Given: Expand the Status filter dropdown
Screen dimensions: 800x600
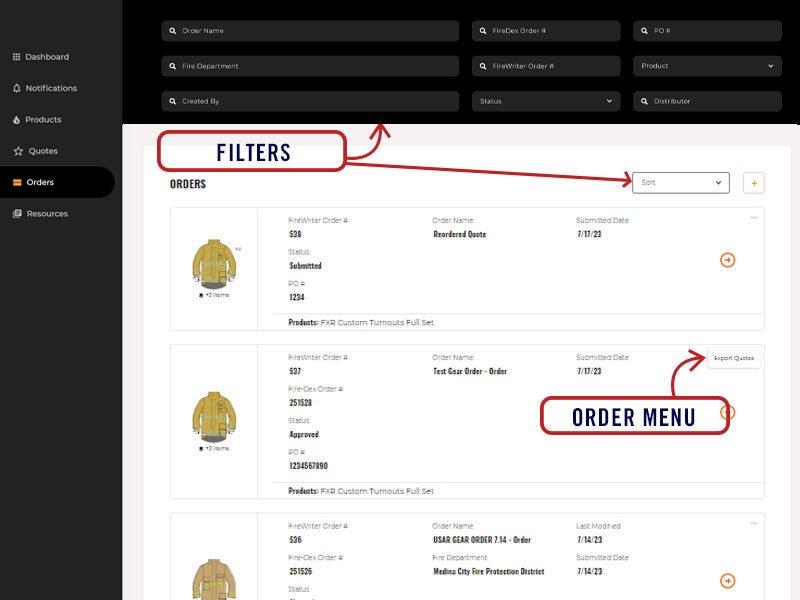Looking at the screenshot, I should [546, 101].
